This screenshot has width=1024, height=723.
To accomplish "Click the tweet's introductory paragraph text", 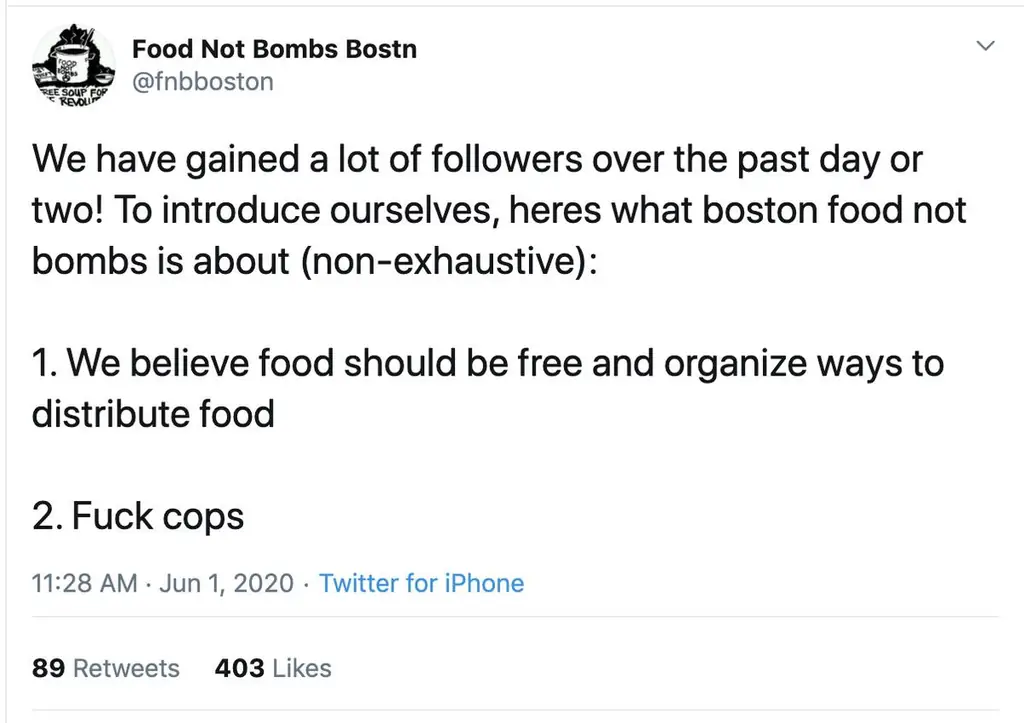I will coord(499,210).
